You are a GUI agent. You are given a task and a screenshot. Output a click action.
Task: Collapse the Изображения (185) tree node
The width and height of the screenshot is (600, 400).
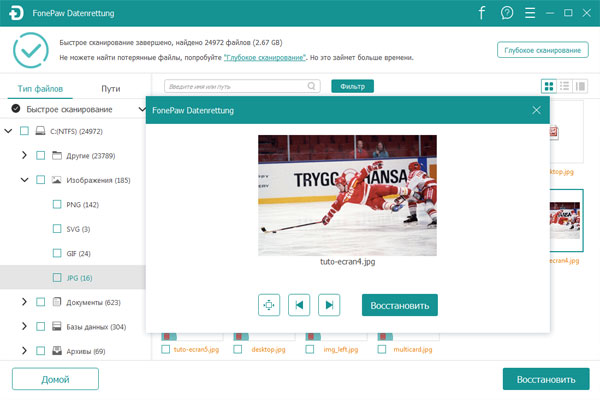(24, 180)
